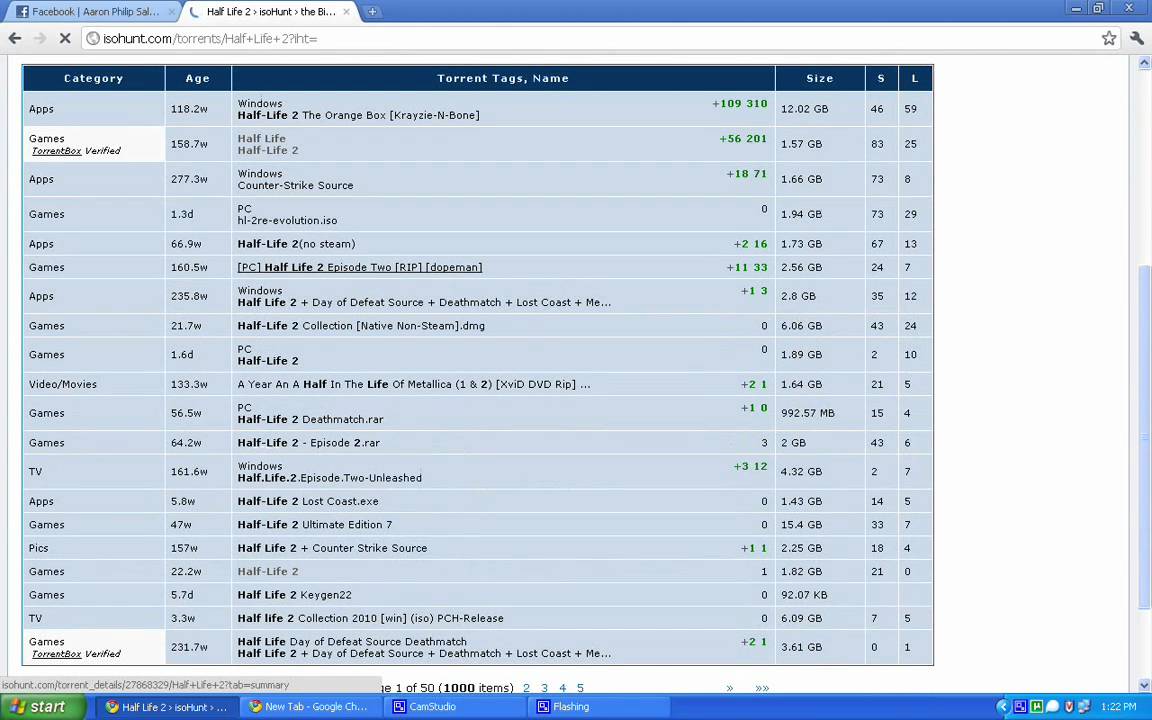The height and width of the screenshot is (720, 1152).
Task: Open a new tab with plus button
Action: [372, 12]
